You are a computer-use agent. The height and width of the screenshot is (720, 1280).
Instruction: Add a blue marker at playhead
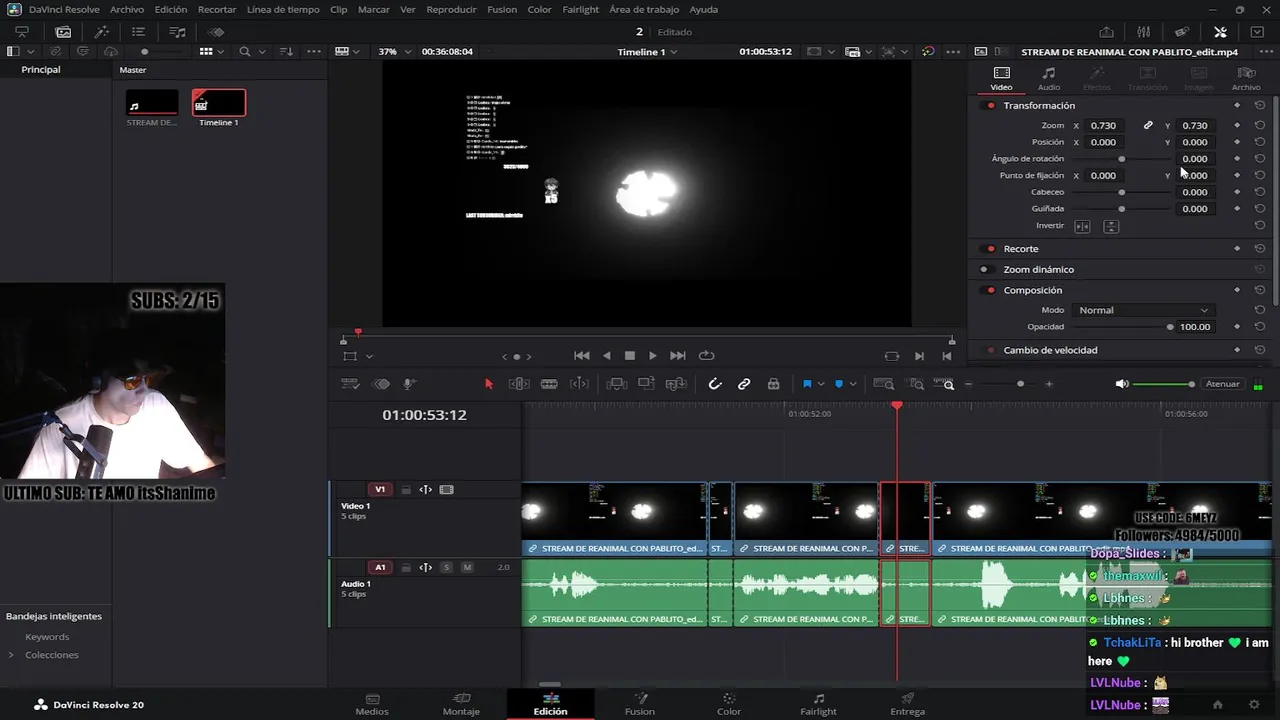839,384
